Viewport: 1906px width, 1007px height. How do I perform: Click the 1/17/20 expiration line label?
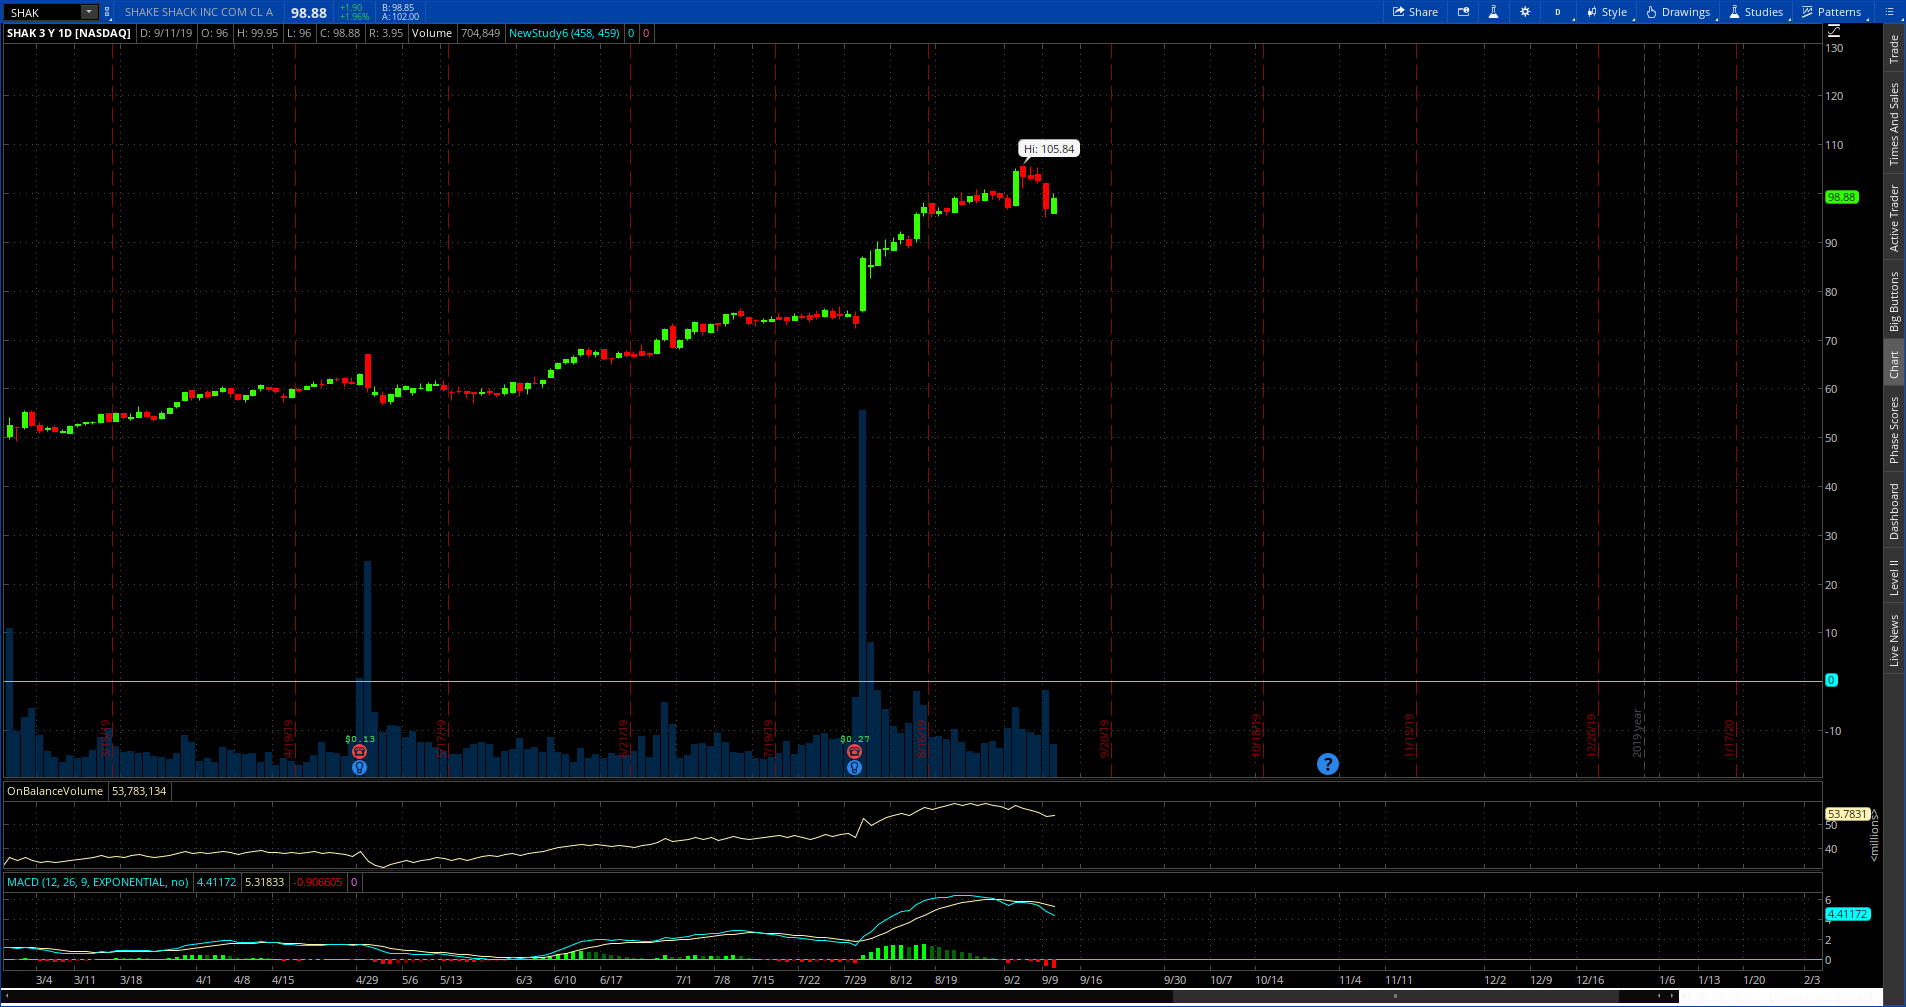[x=1730, y=738]
